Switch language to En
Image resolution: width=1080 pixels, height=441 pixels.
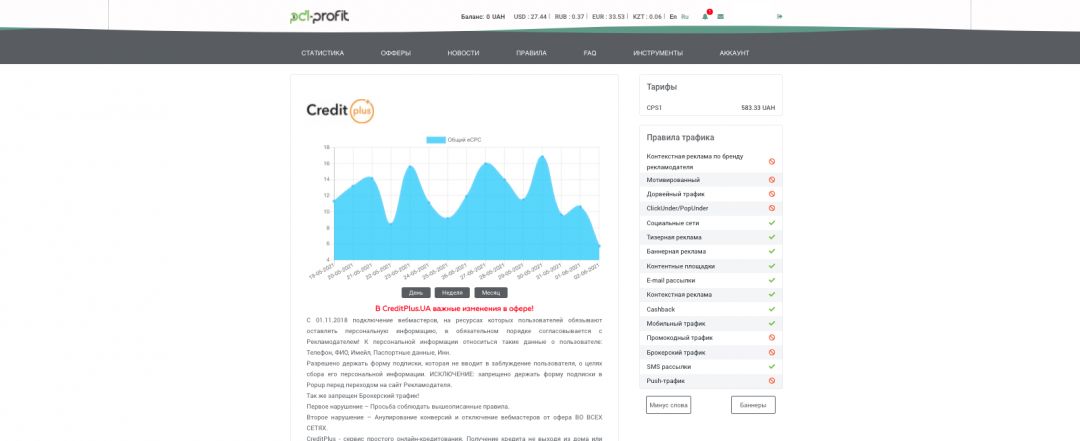coord(673,17)
